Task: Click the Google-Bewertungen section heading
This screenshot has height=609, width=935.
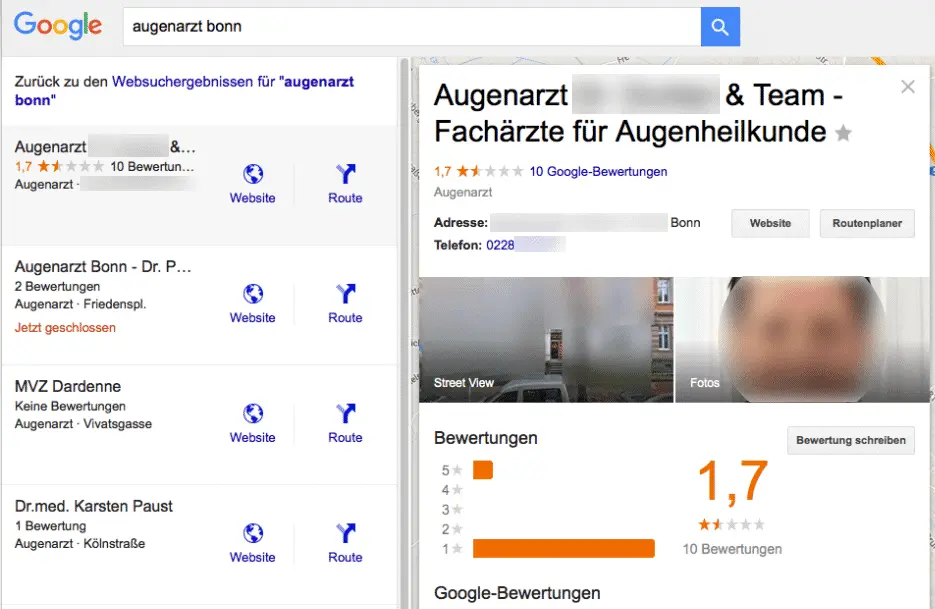Action: click(x=517, y=593)
